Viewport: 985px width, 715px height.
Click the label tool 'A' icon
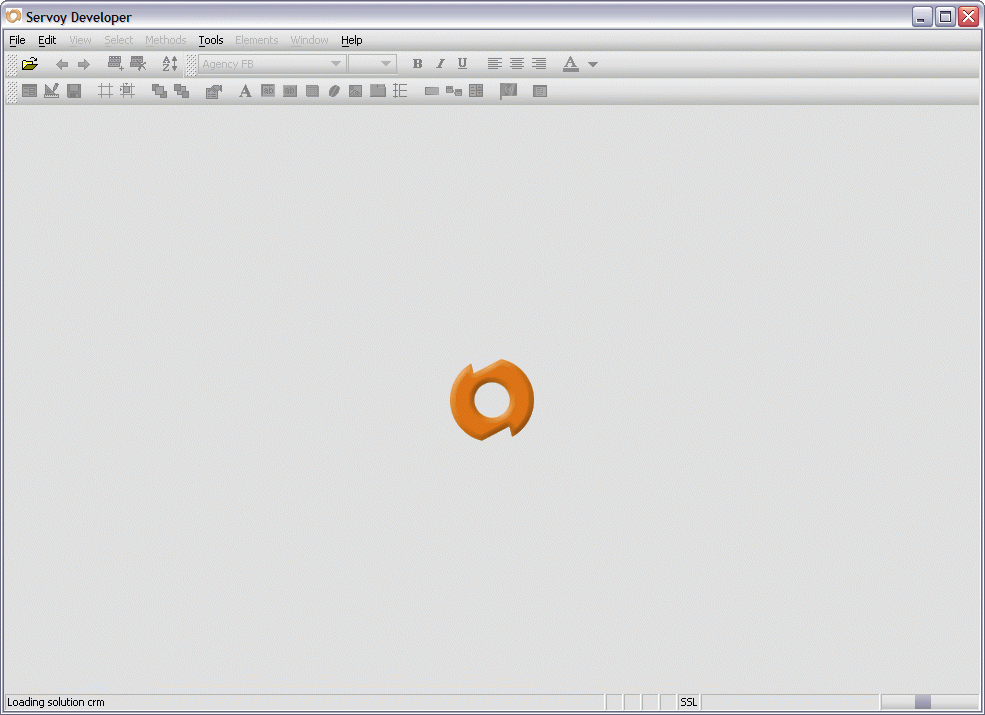pyautogui.click(x=245, y=91)
